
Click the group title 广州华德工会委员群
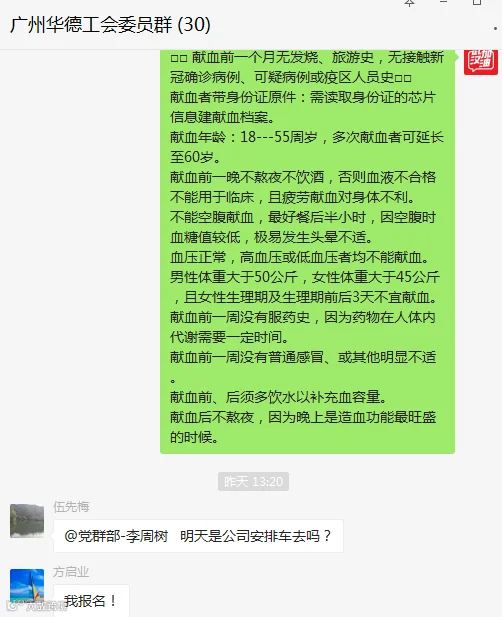coord(91,24)
